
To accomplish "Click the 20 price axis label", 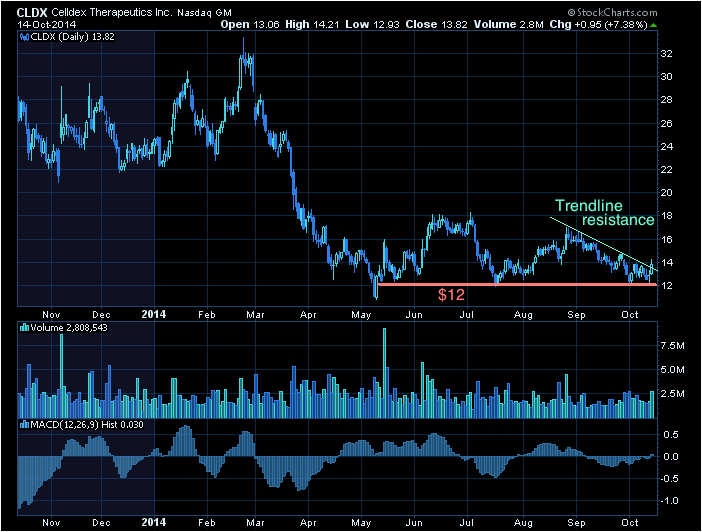I will pyautogui.click(x=667, y=193).
